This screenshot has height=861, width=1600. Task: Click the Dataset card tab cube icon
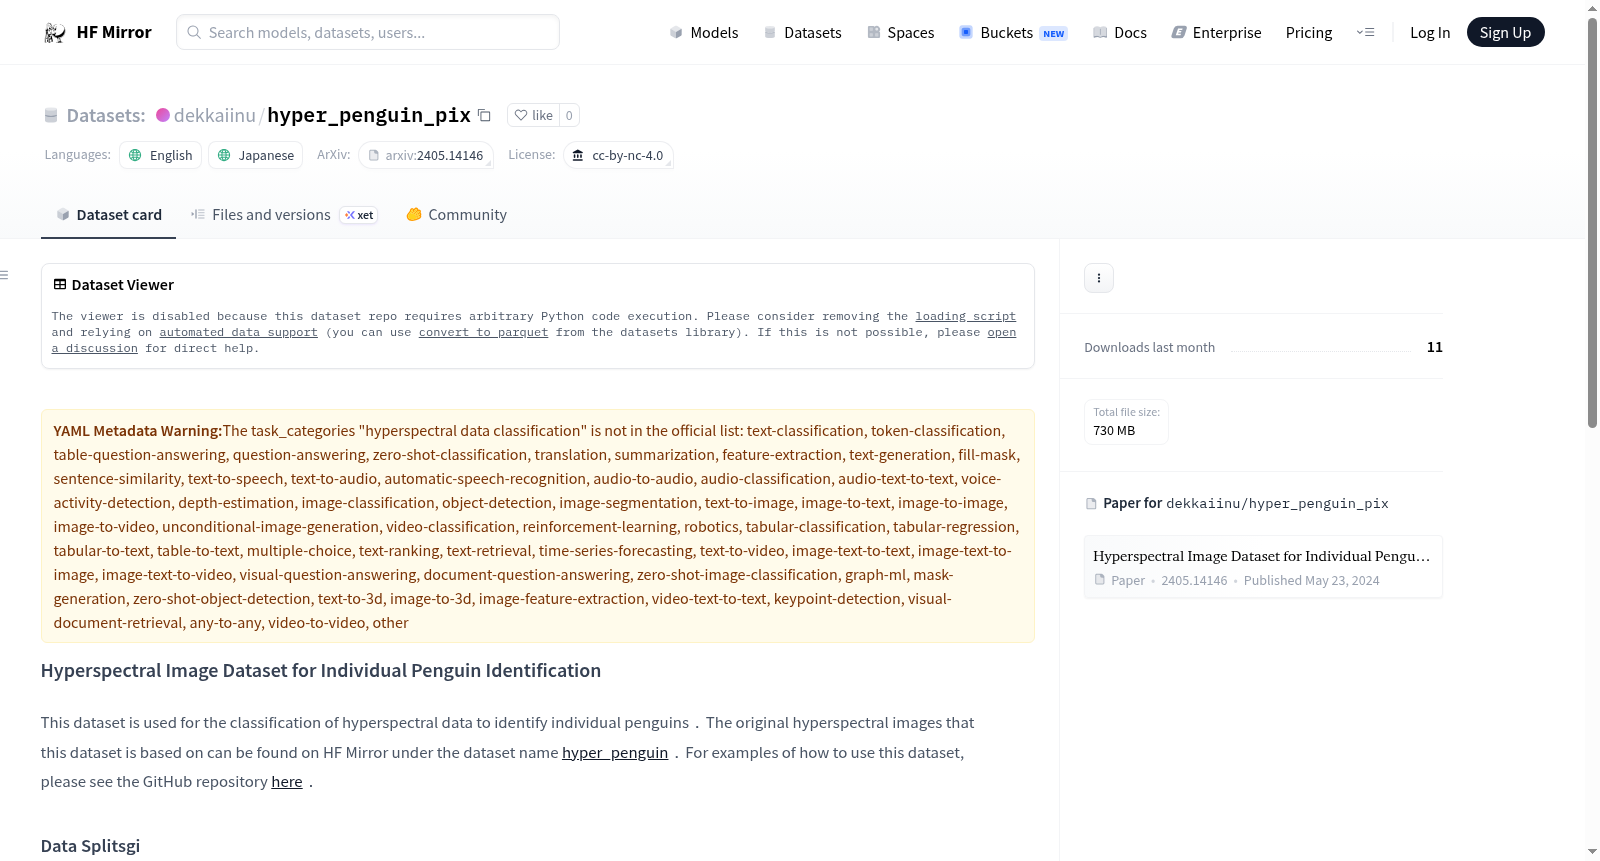click(63, 215)
